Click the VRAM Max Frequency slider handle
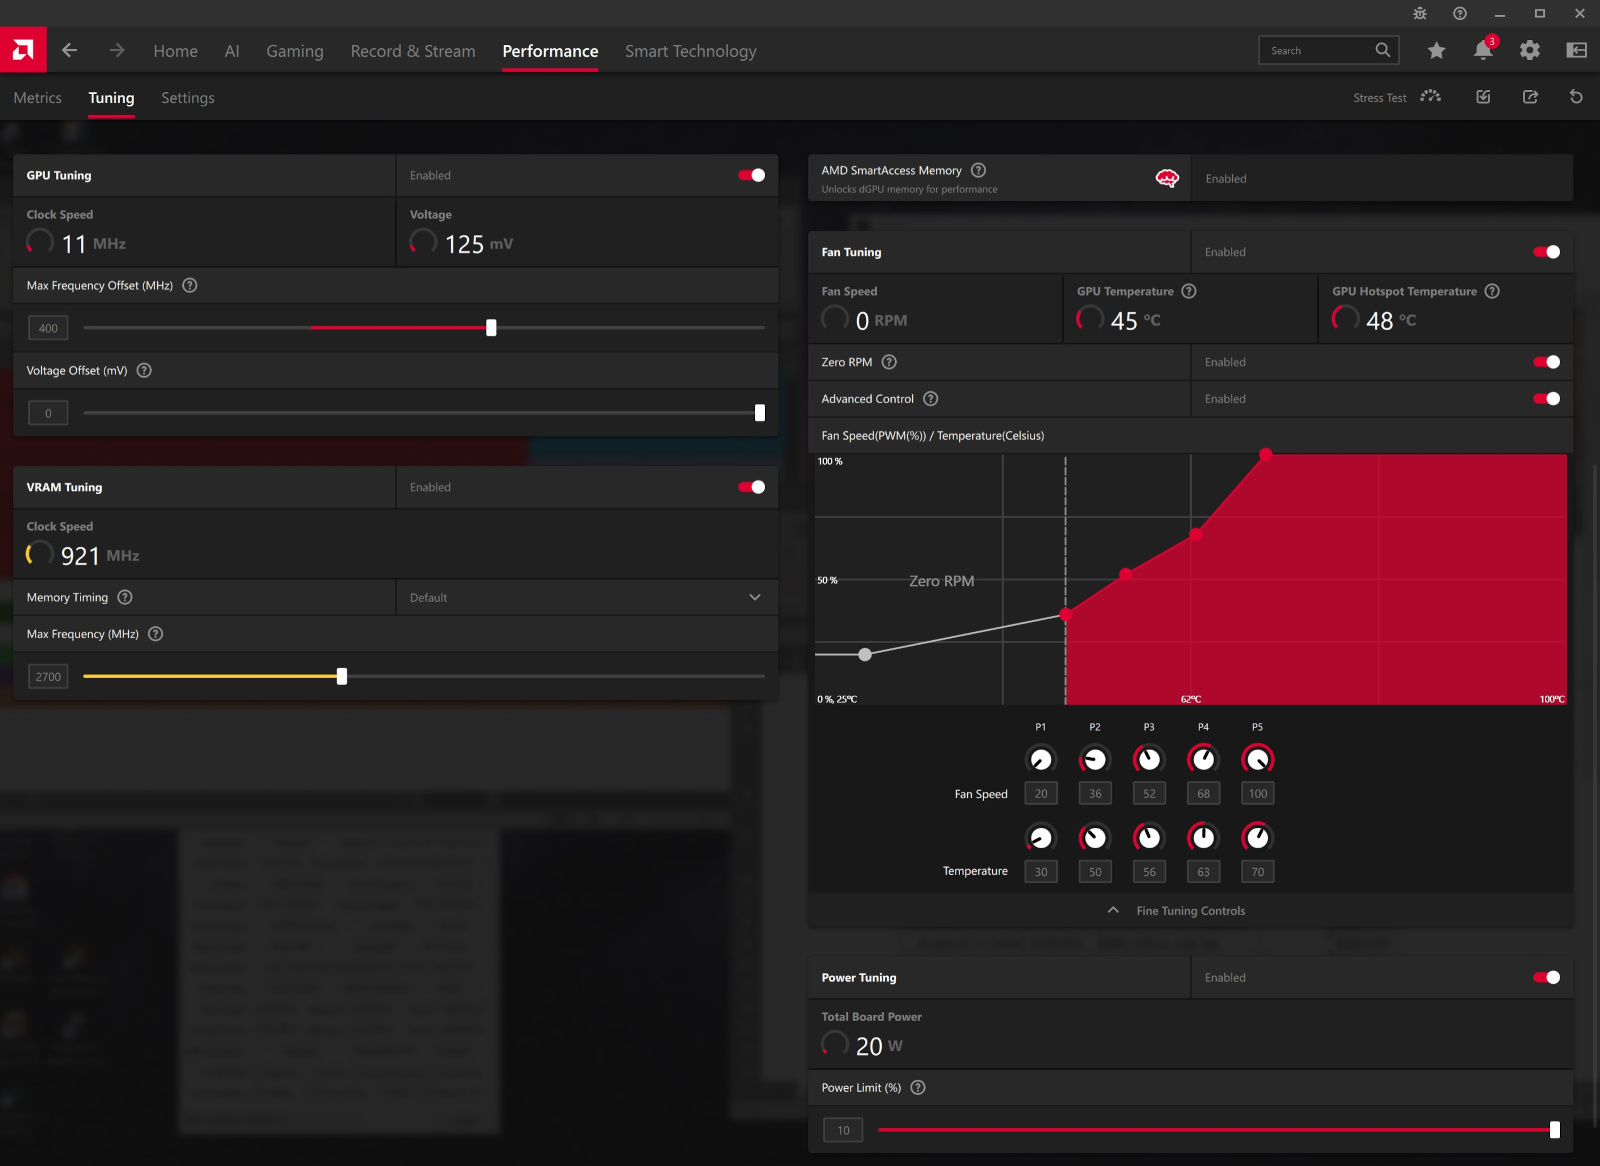Viewport: 1600px width, 1166px height. point(342,676)
